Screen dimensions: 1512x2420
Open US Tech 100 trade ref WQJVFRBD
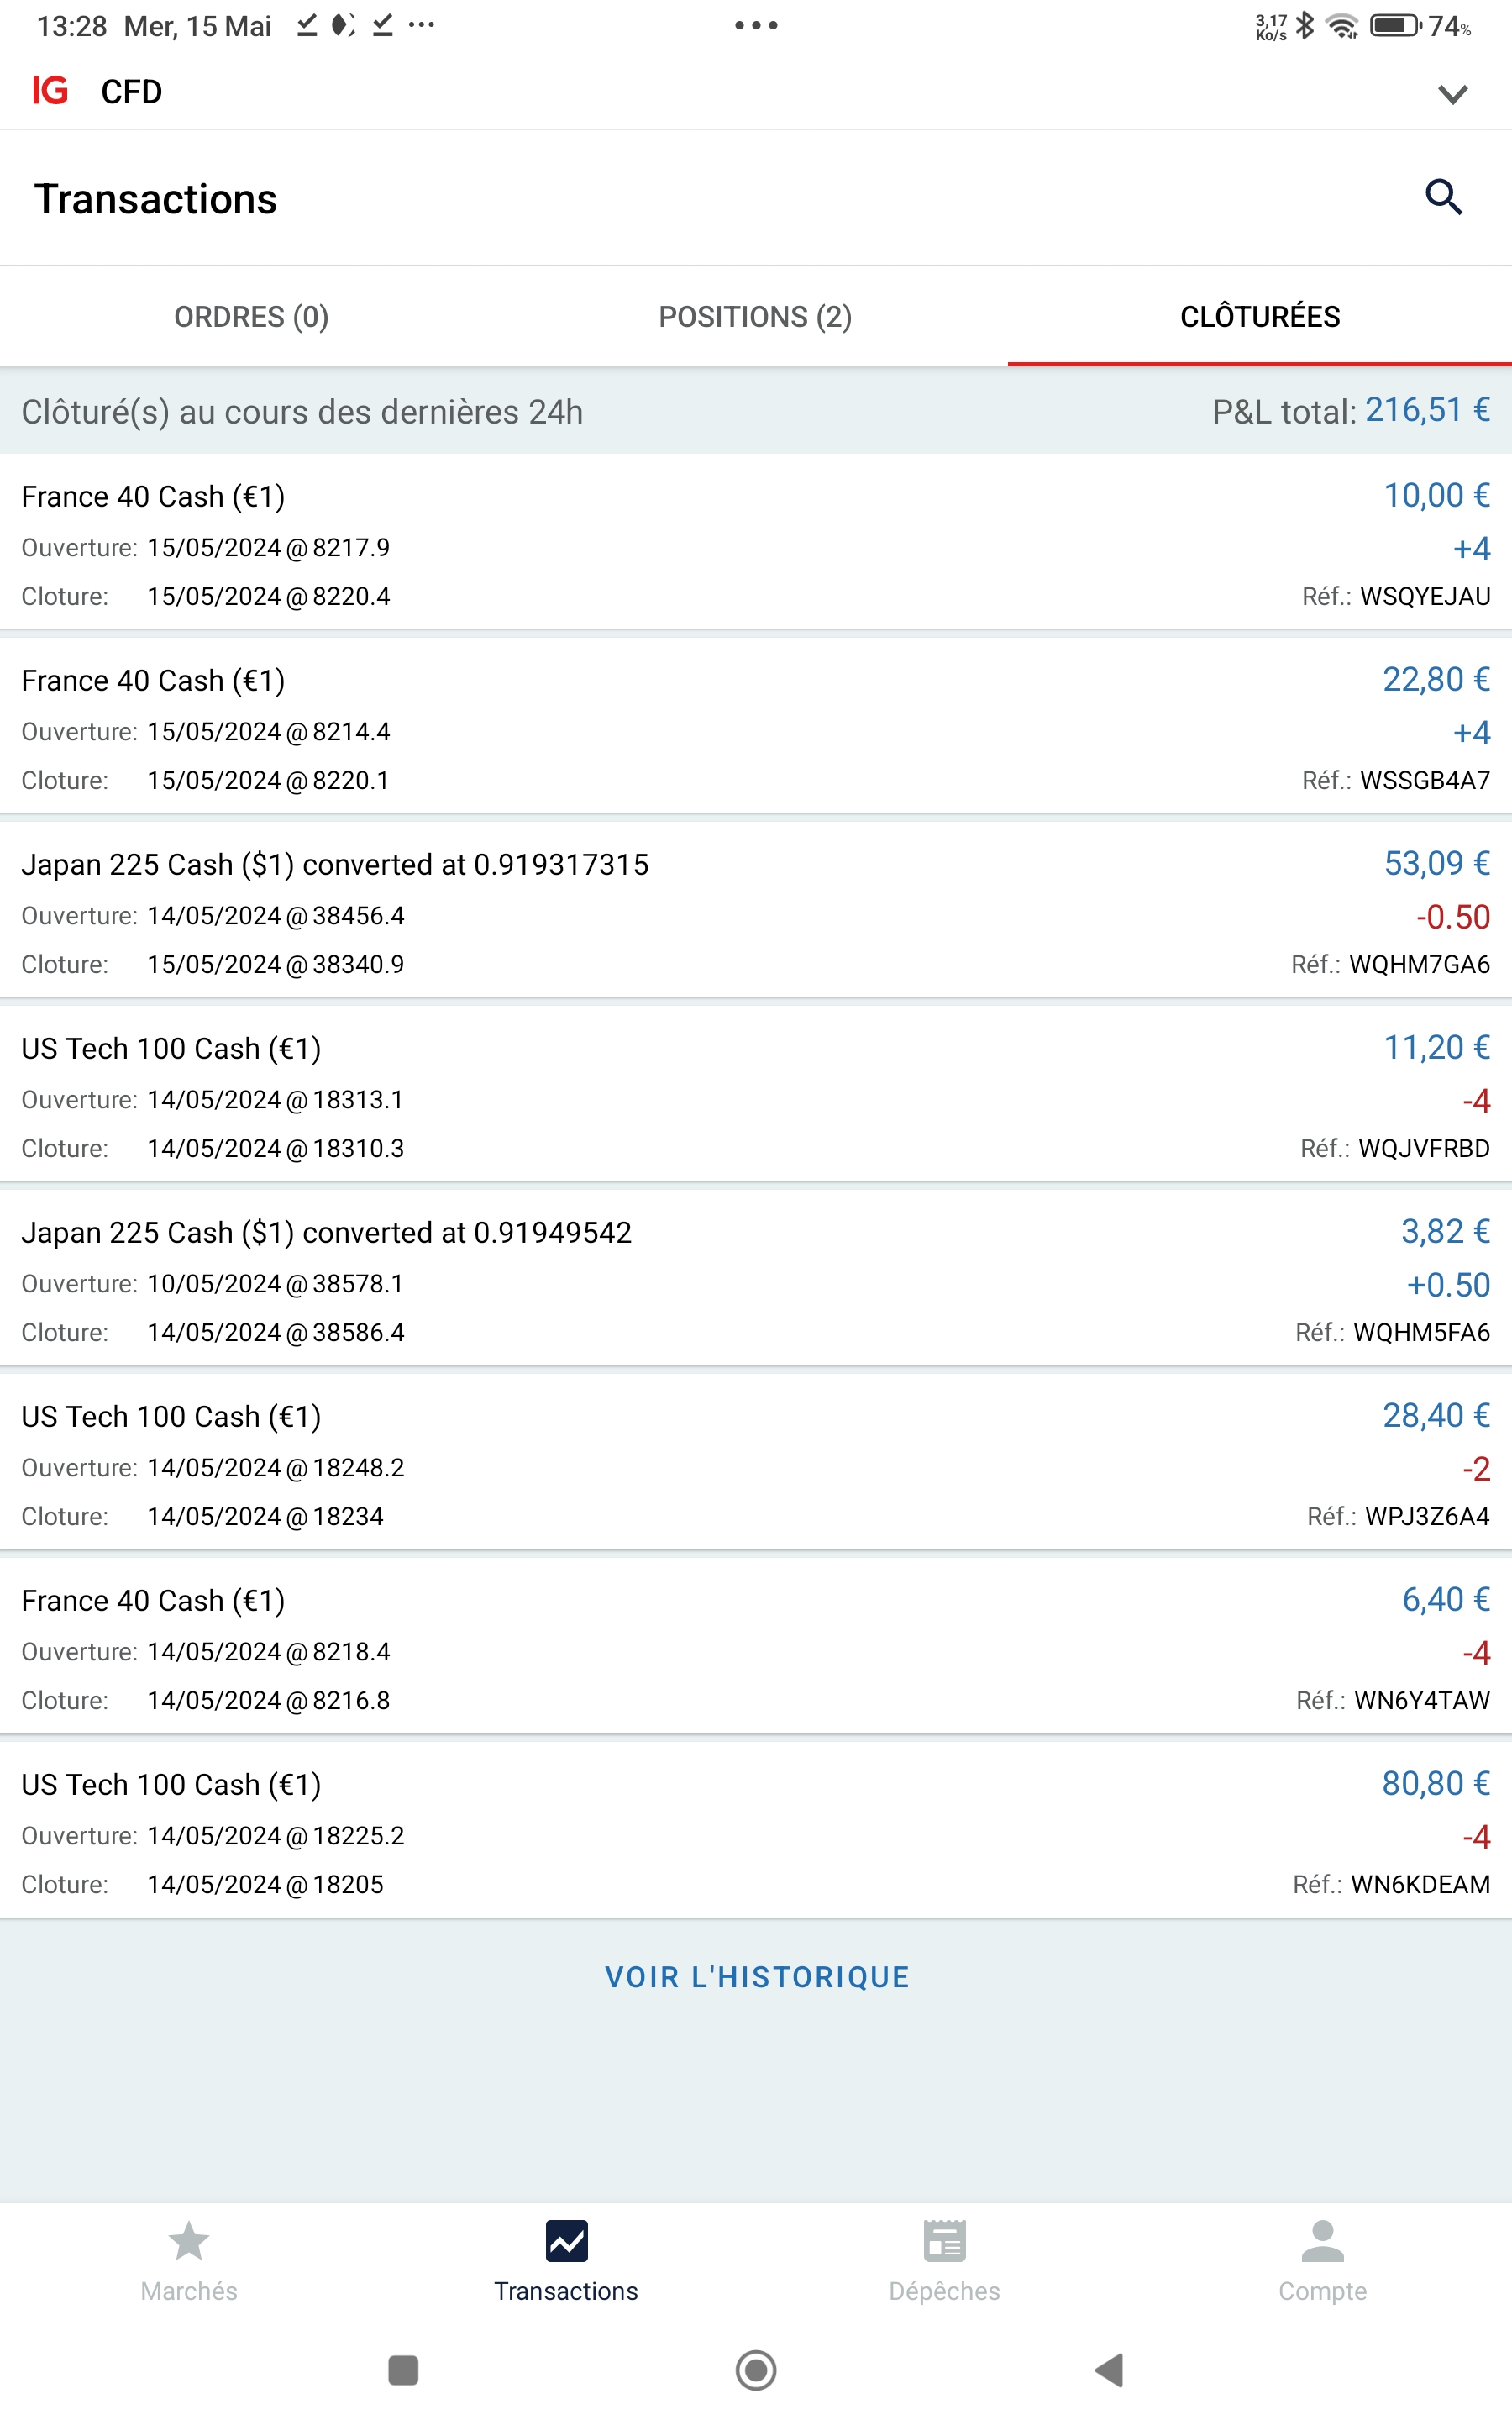click(x=756, y=1097)
